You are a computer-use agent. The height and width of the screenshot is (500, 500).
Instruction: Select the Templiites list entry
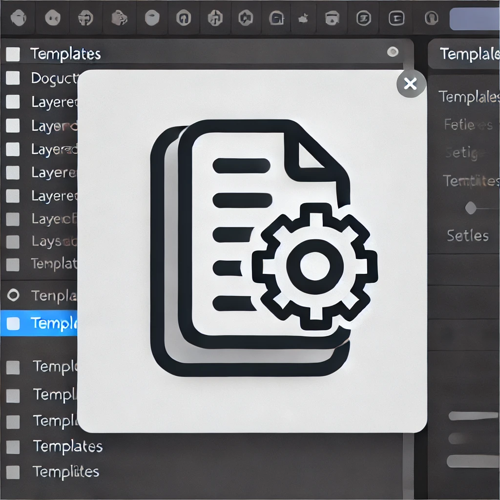[x=66, y=472]
